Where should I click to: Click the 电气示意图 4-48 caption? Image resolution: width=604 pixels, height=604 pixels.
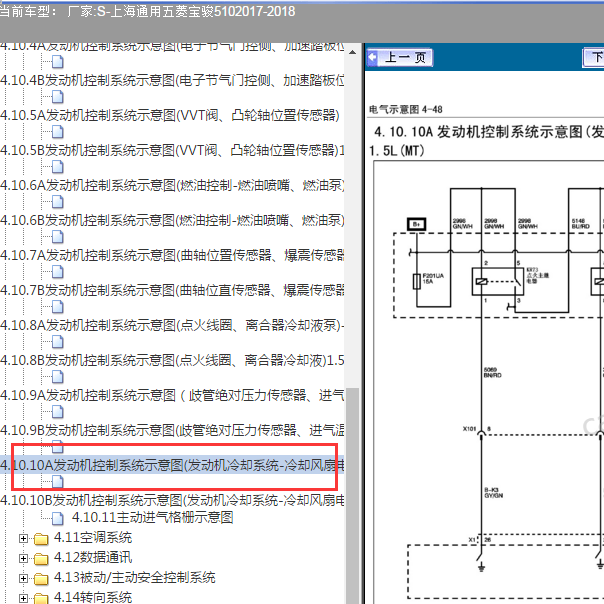(x=406, y=109)
